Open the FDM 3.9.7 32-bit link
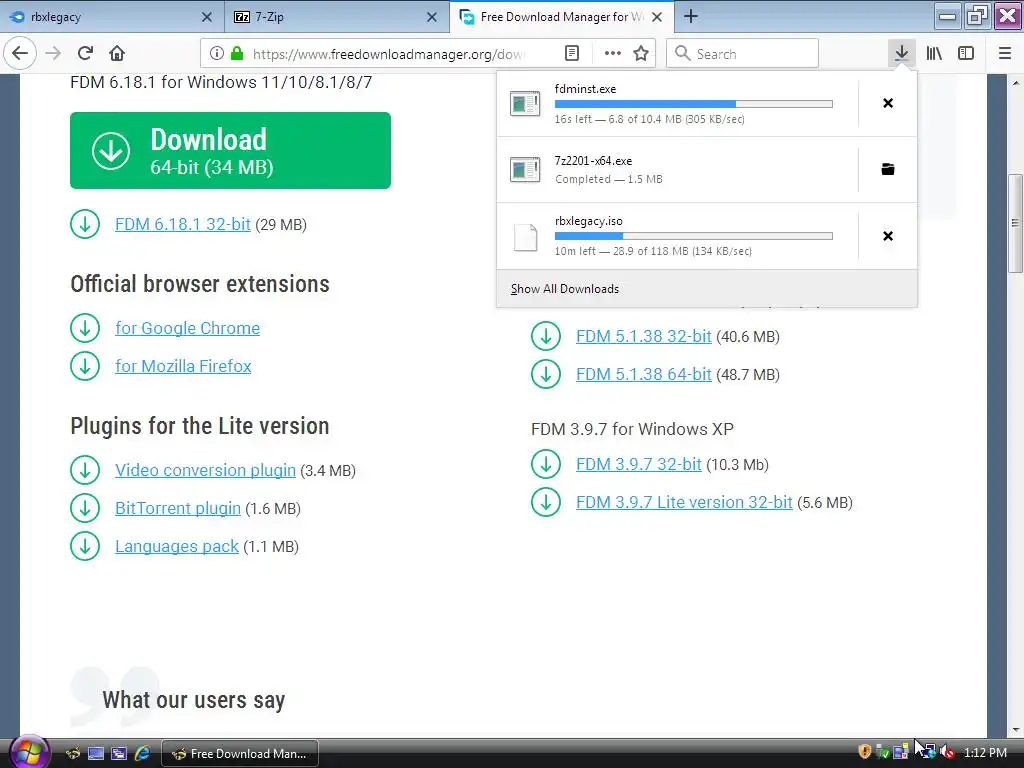Image resolution: width=1024 pixels, height=768 pixels. point(639,464)
